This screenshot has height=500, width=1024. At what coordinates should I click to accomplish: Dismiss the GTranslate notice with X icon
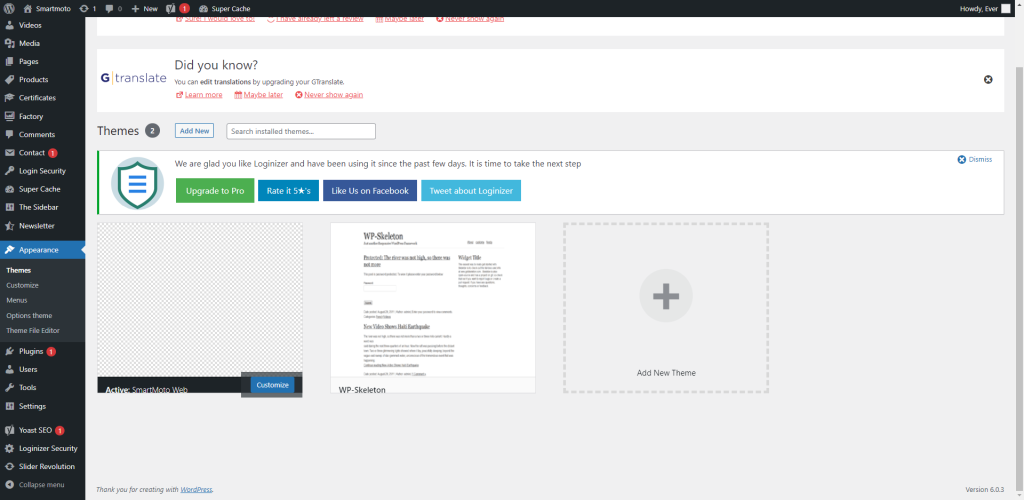tap(988, 80)
